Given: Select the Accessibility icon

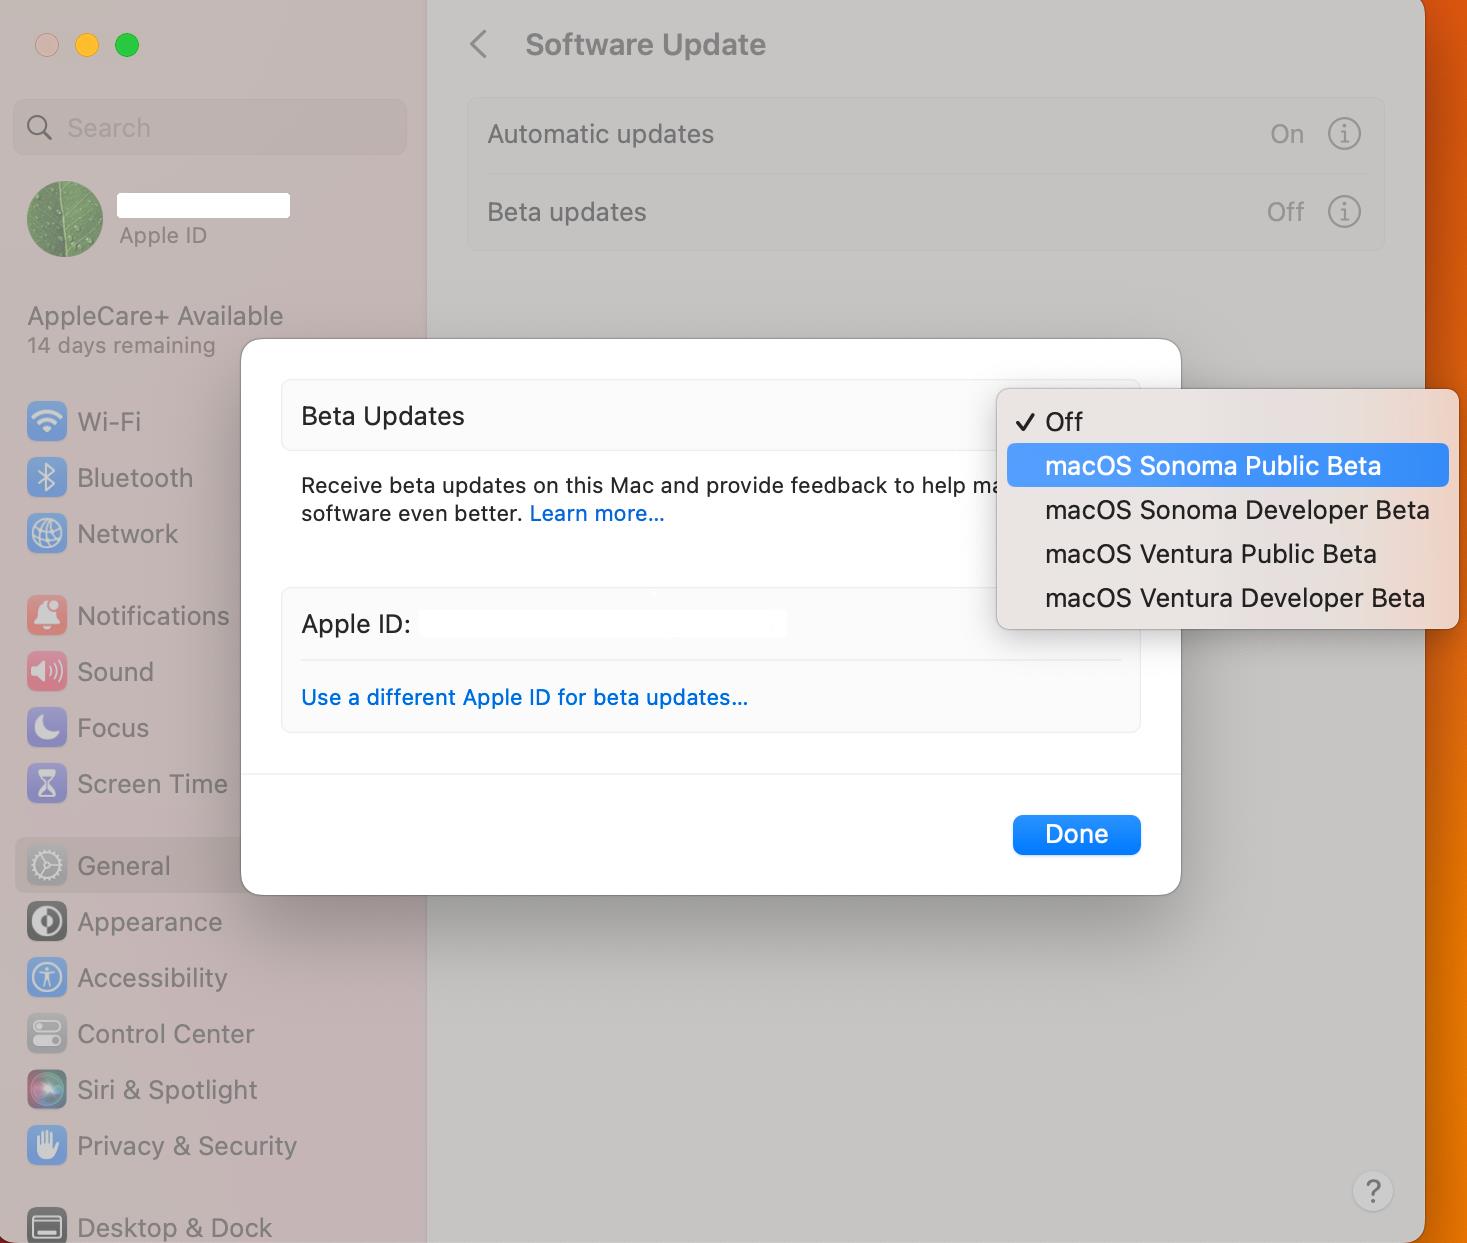Looking at the screenshot, I should (x=47, y=977).
